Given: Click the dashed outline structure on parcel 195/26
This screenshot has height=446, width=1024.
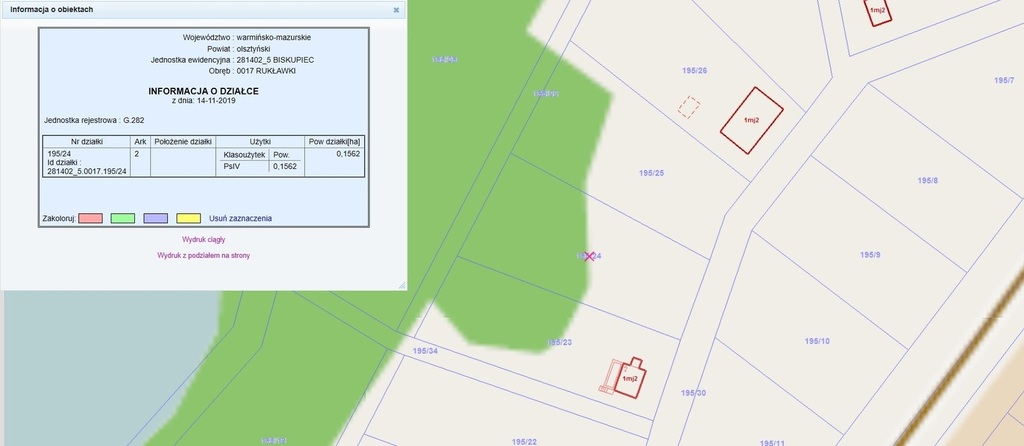Looking at the screenshot, I should pos(688,107).
